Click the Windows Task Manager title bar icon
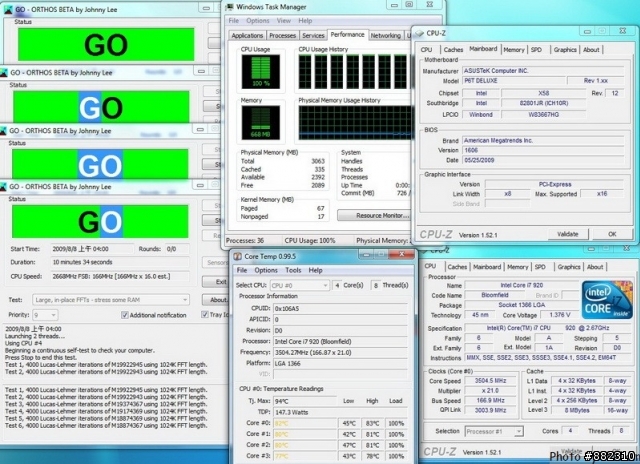This screenshot has width=640, height=464. coord(230,7)
